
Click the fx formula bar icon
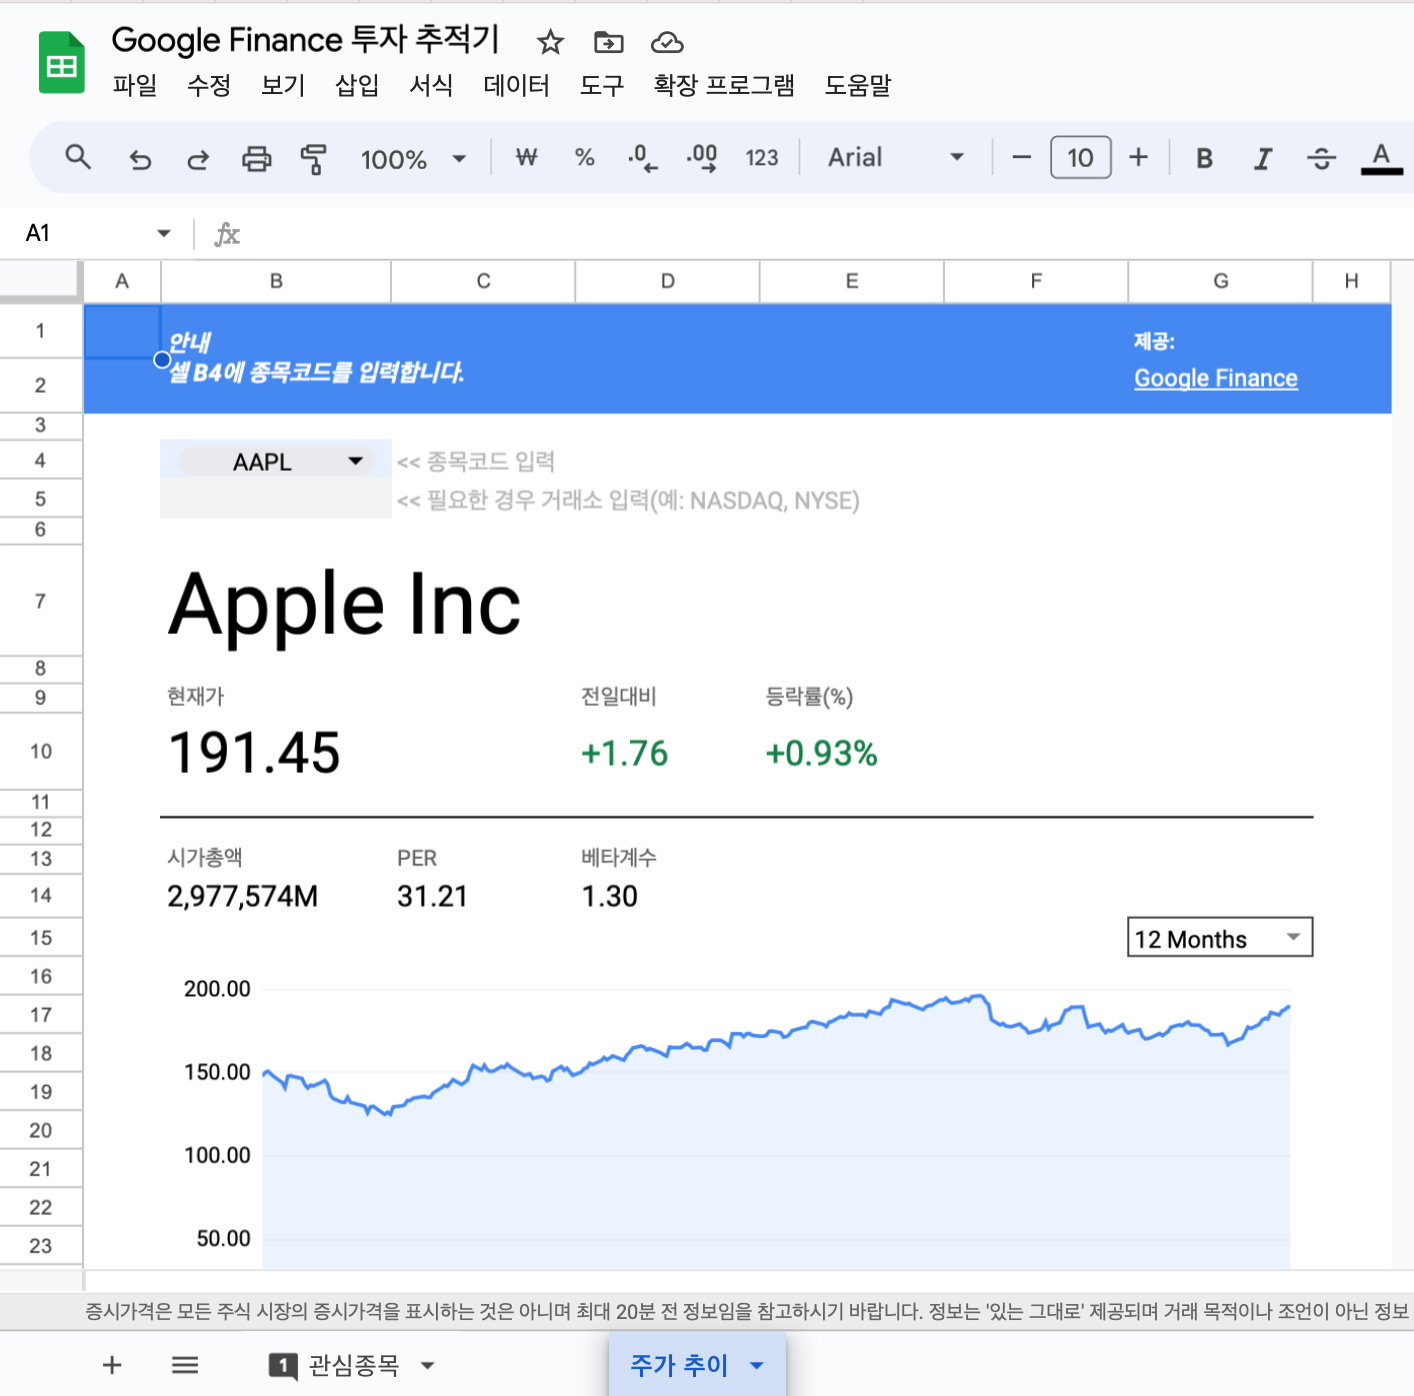[227, 234]
